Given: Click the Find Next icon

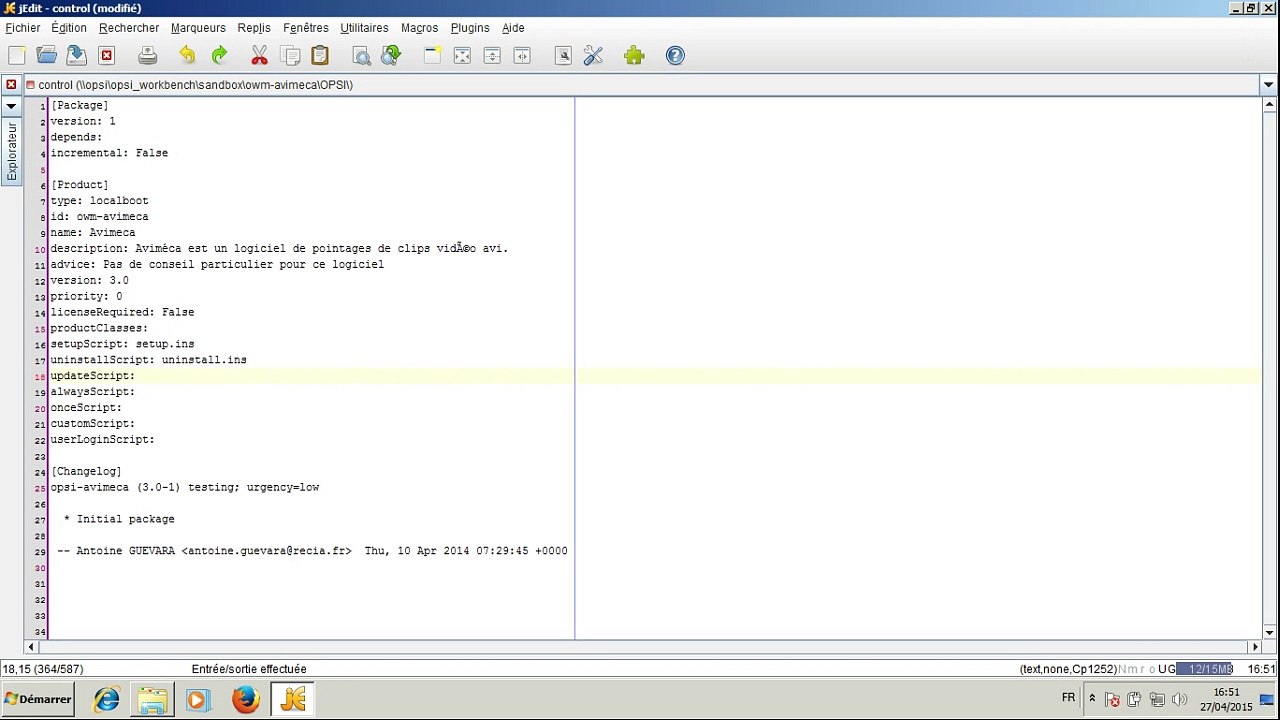Looking at the screenshot, I should coord(391,56).
